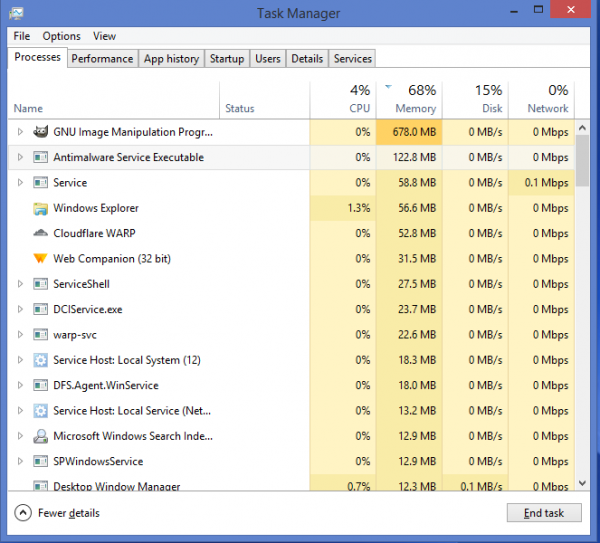600x543 pixels.
Task: Click the Service Host: Local System gear icon
Action: coord(40,360)
